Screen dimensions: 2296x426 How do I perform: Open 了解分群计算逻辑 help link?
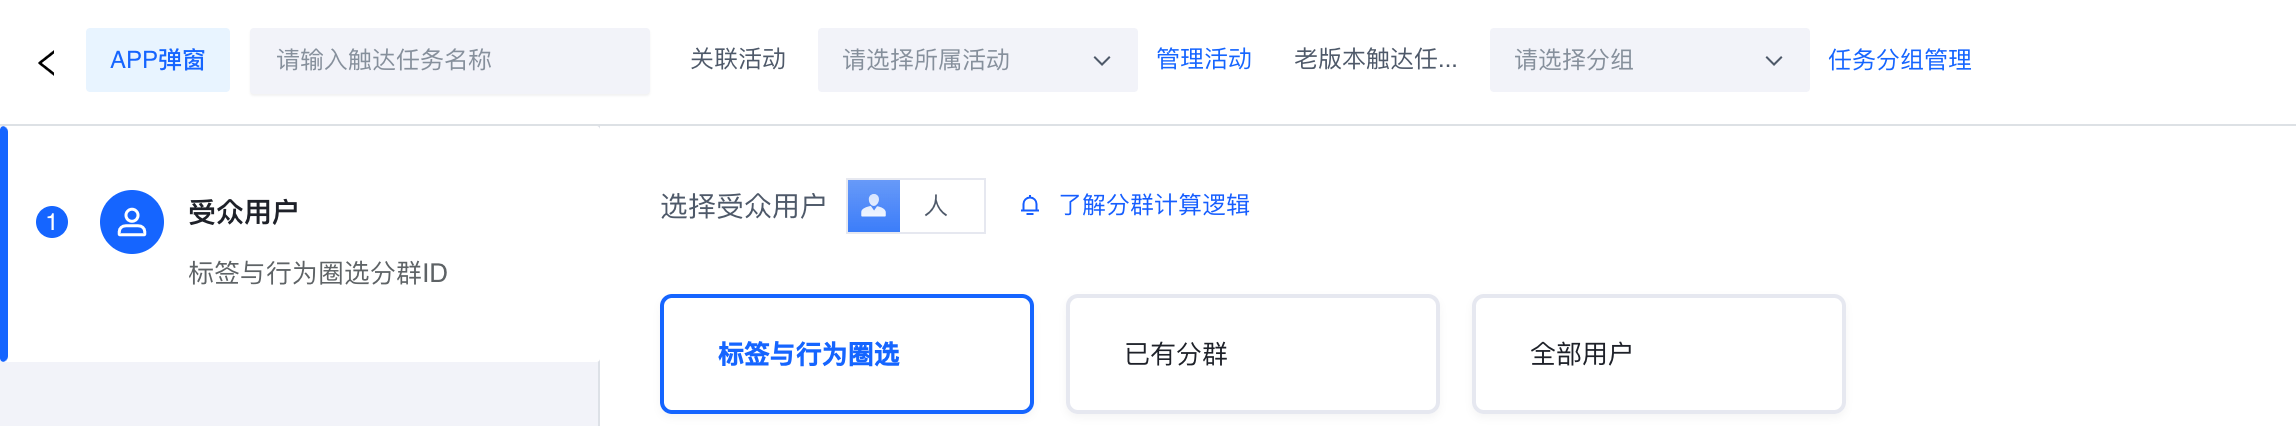click(x=1154, y=205)
